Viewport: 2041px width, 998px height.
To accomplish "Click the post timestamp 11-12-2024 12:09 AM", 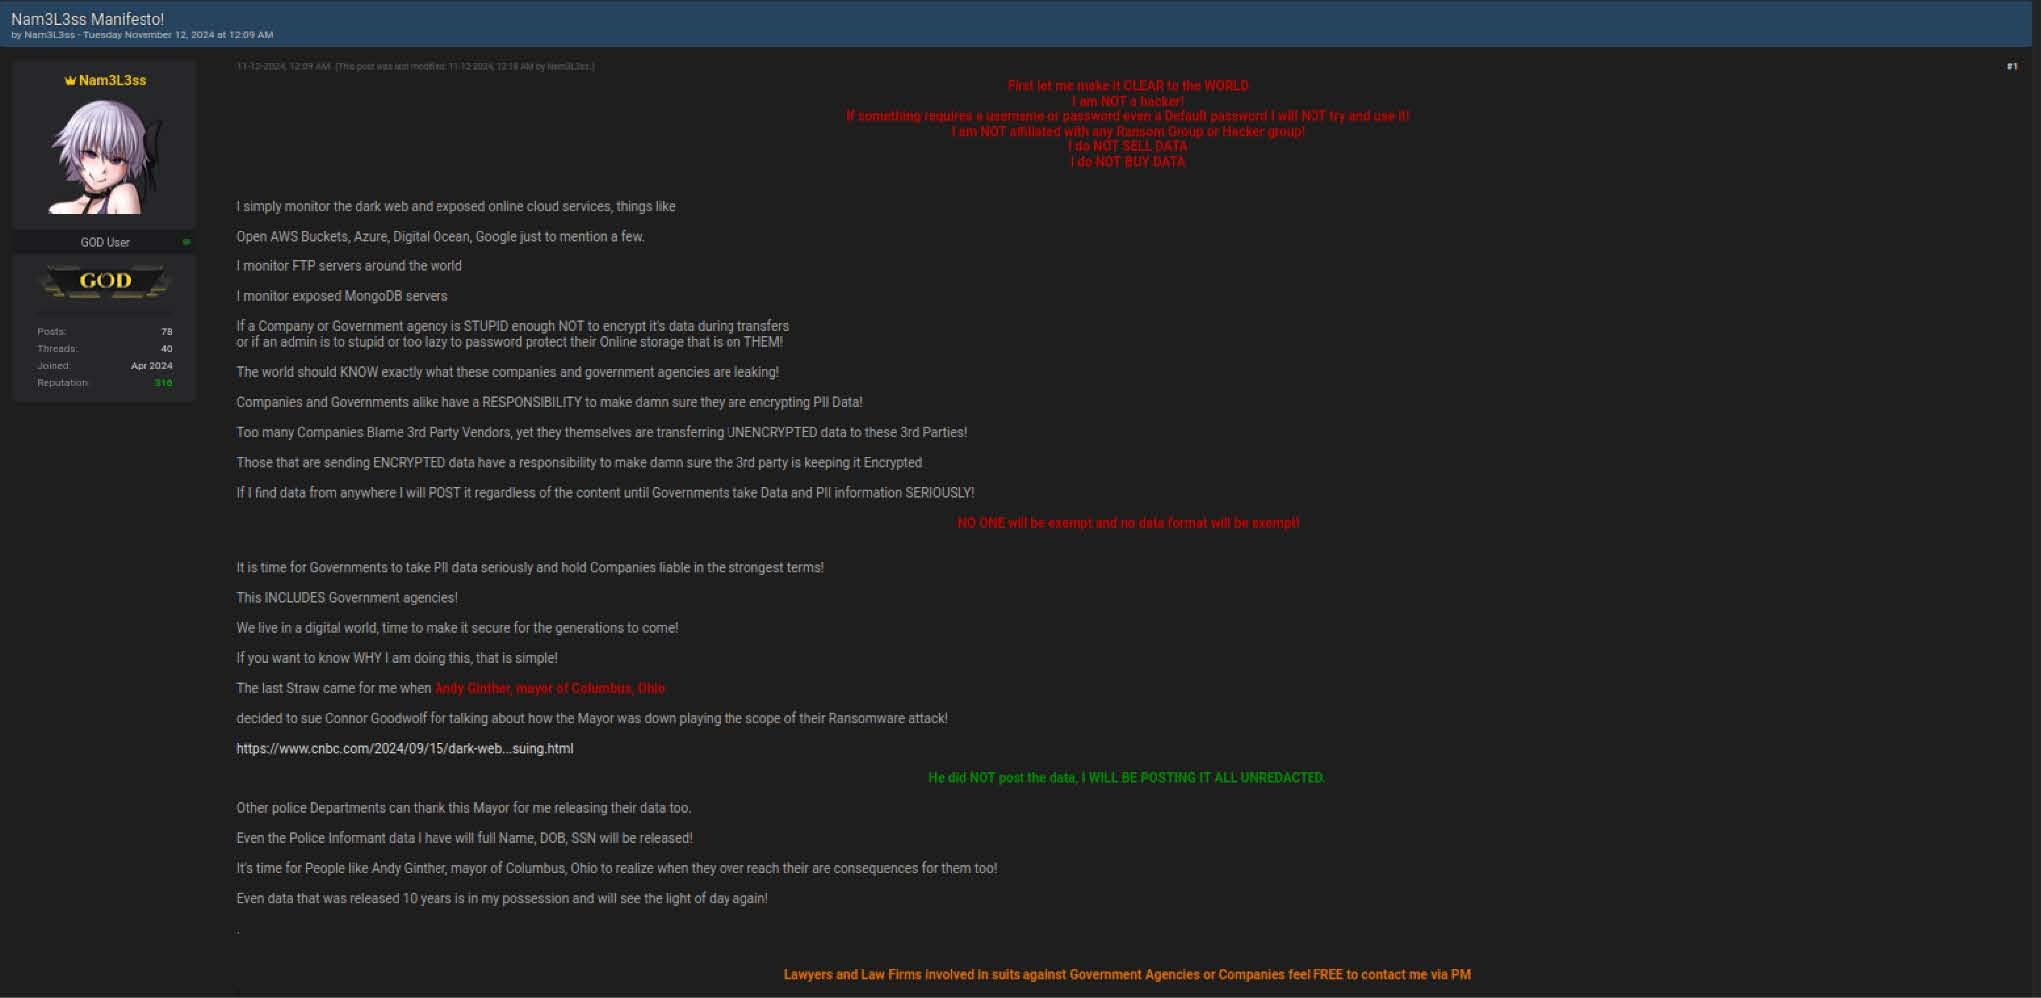I will click(x=283, y=67).
